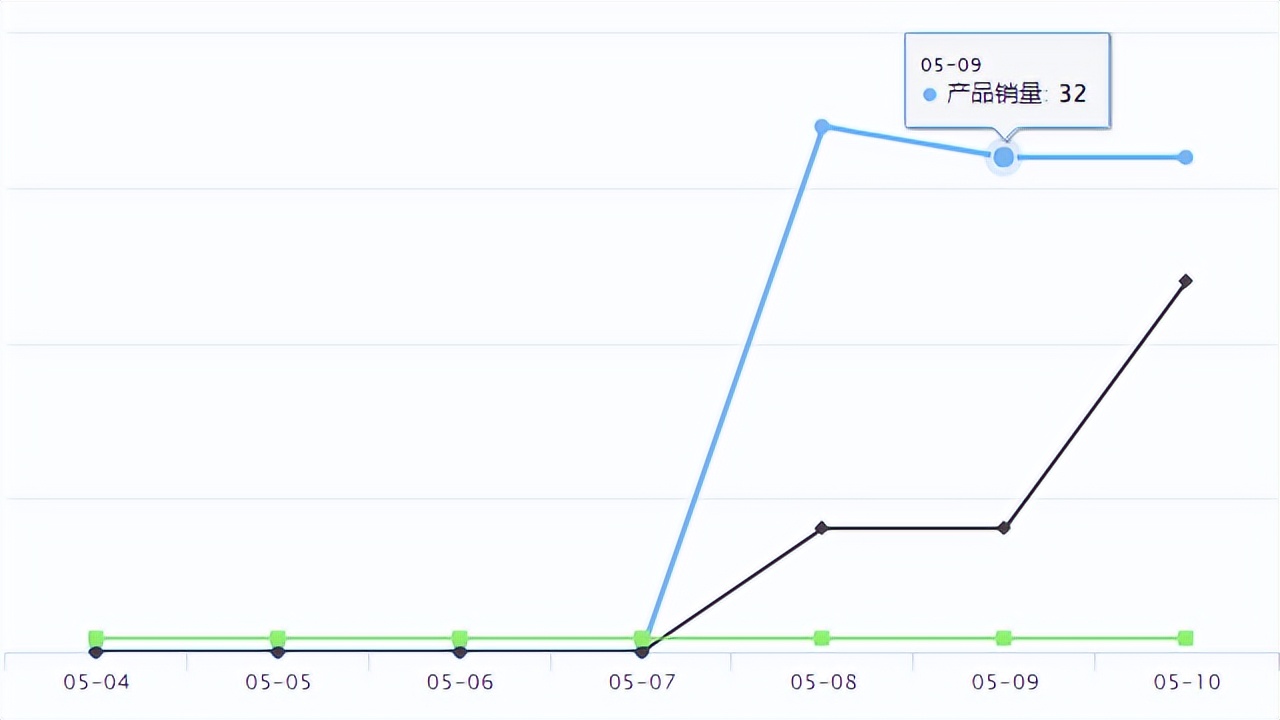Viewport: 1280px width, 720px height.
Task: Click the black diamond marker at 05-09
Action: click(x=1004, y=527)
